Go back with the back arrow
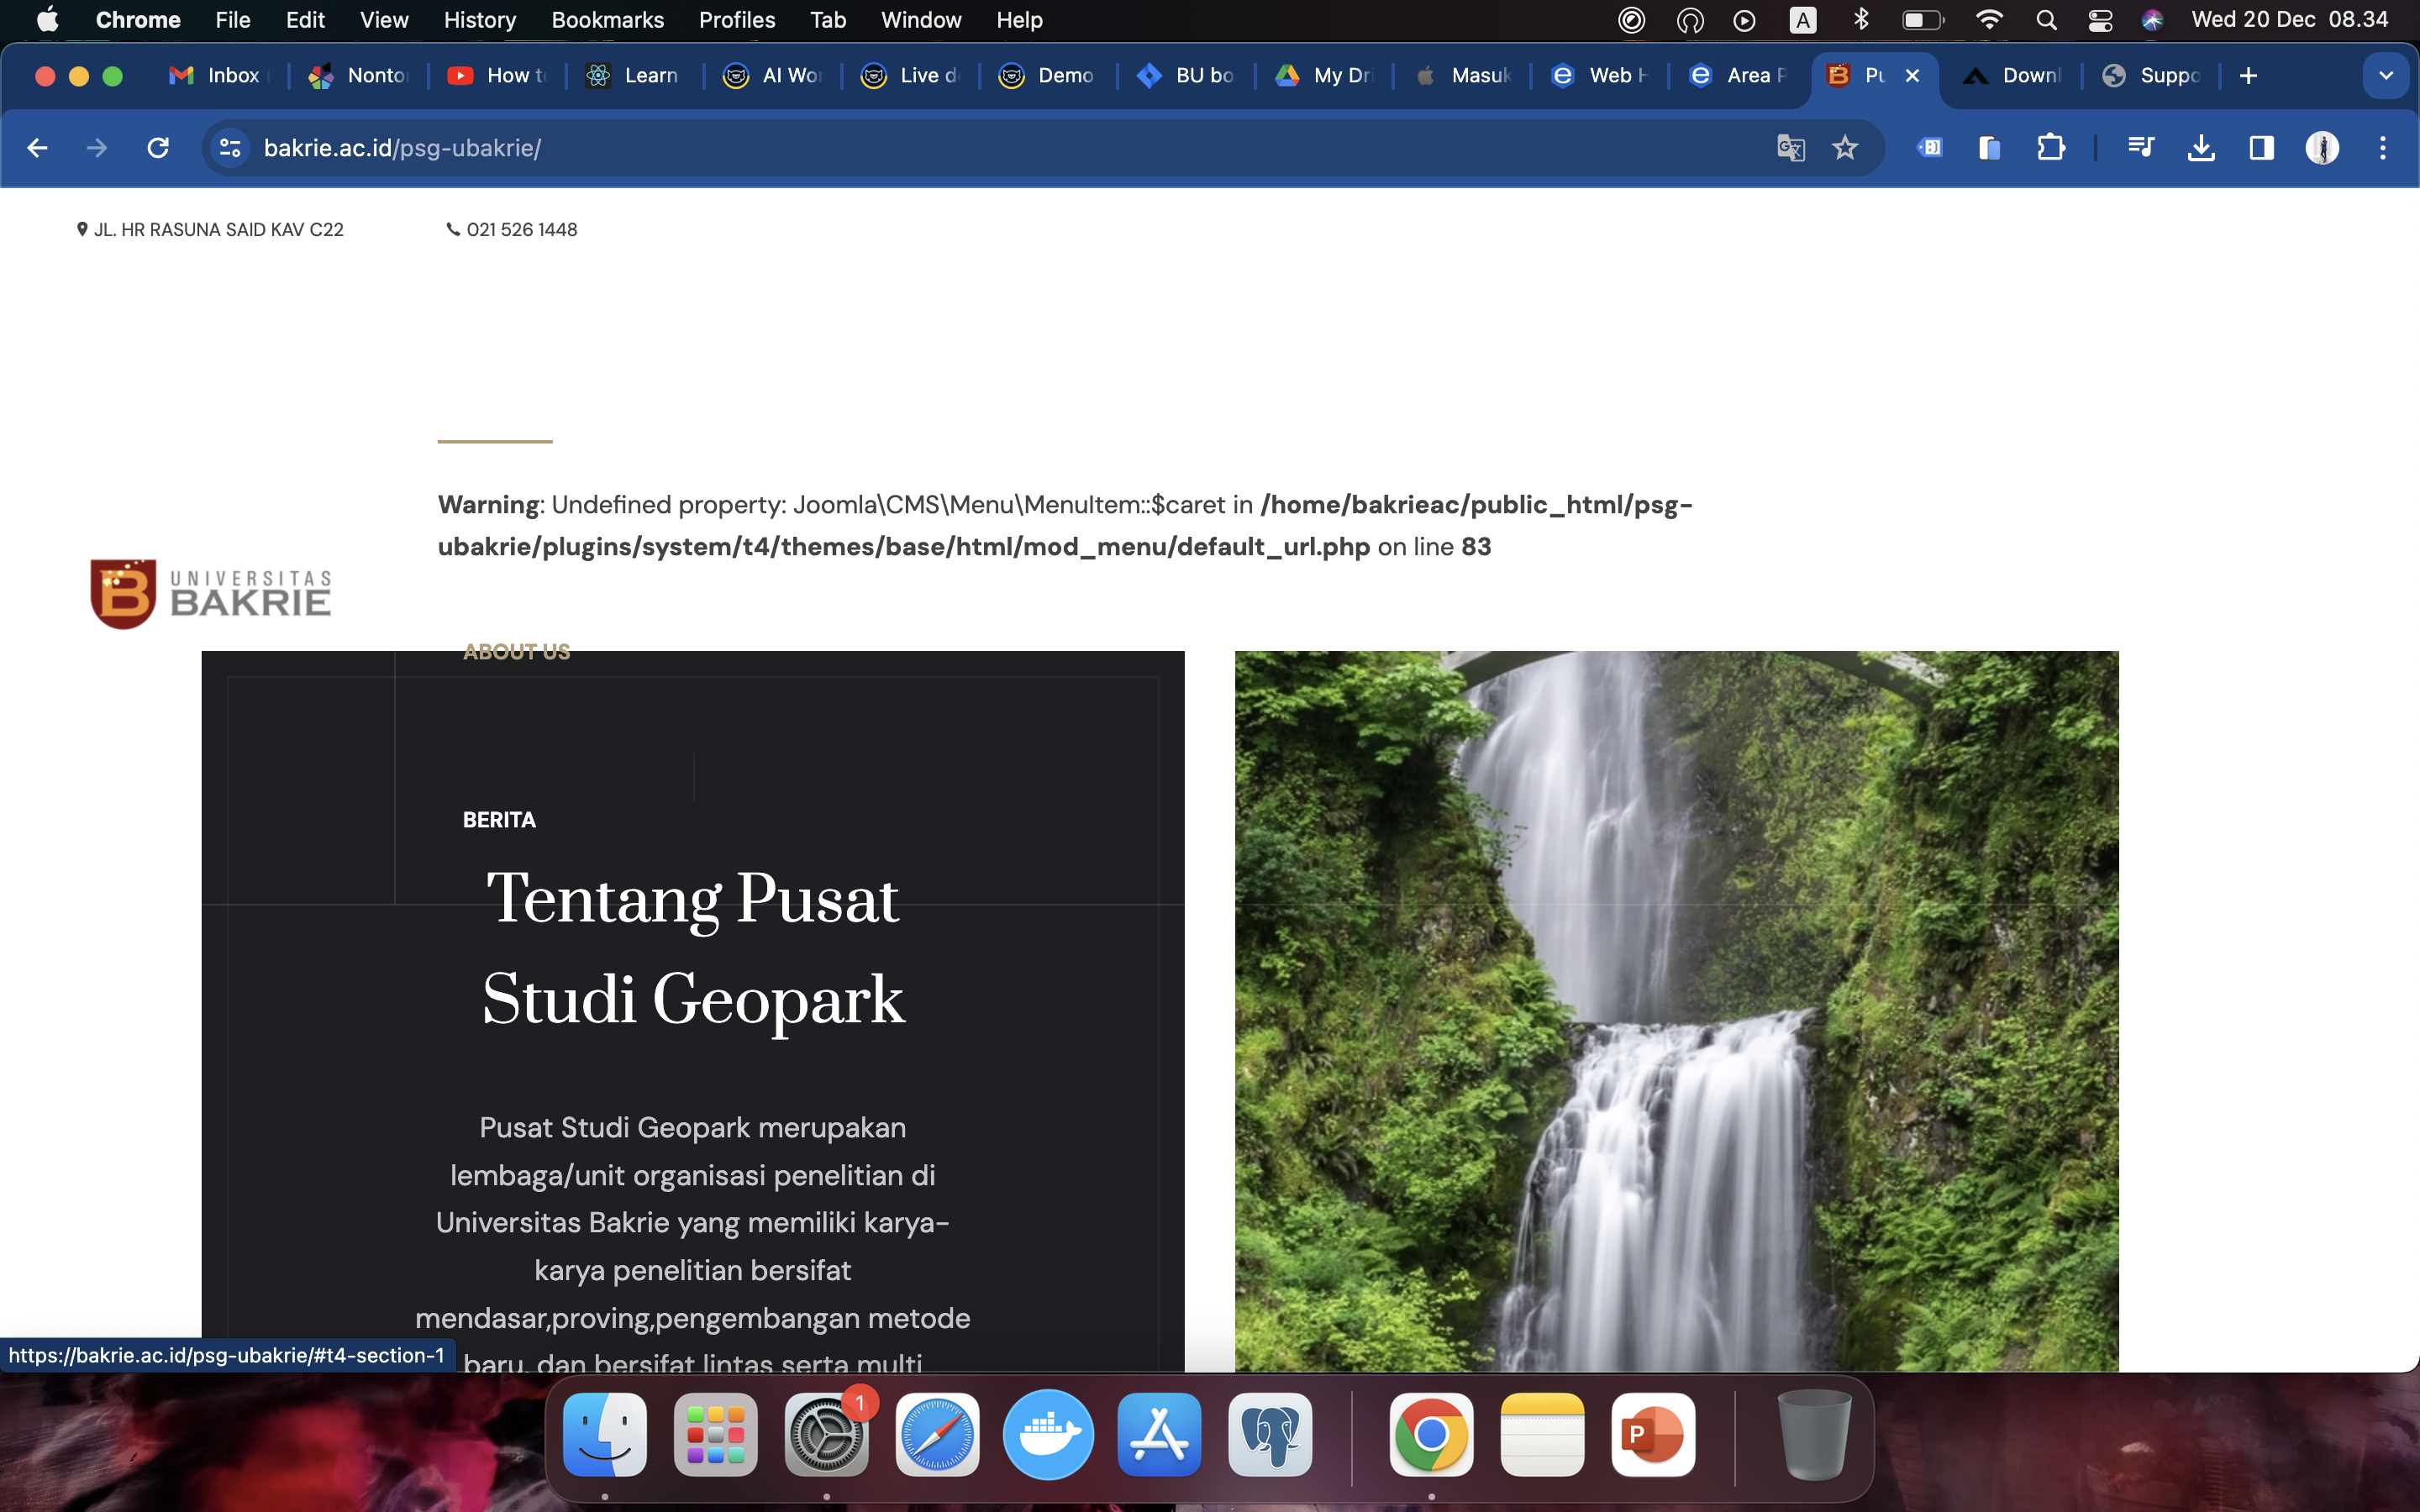The image size is (2420, 1512). pyautogui.click(x=38, y=148)
